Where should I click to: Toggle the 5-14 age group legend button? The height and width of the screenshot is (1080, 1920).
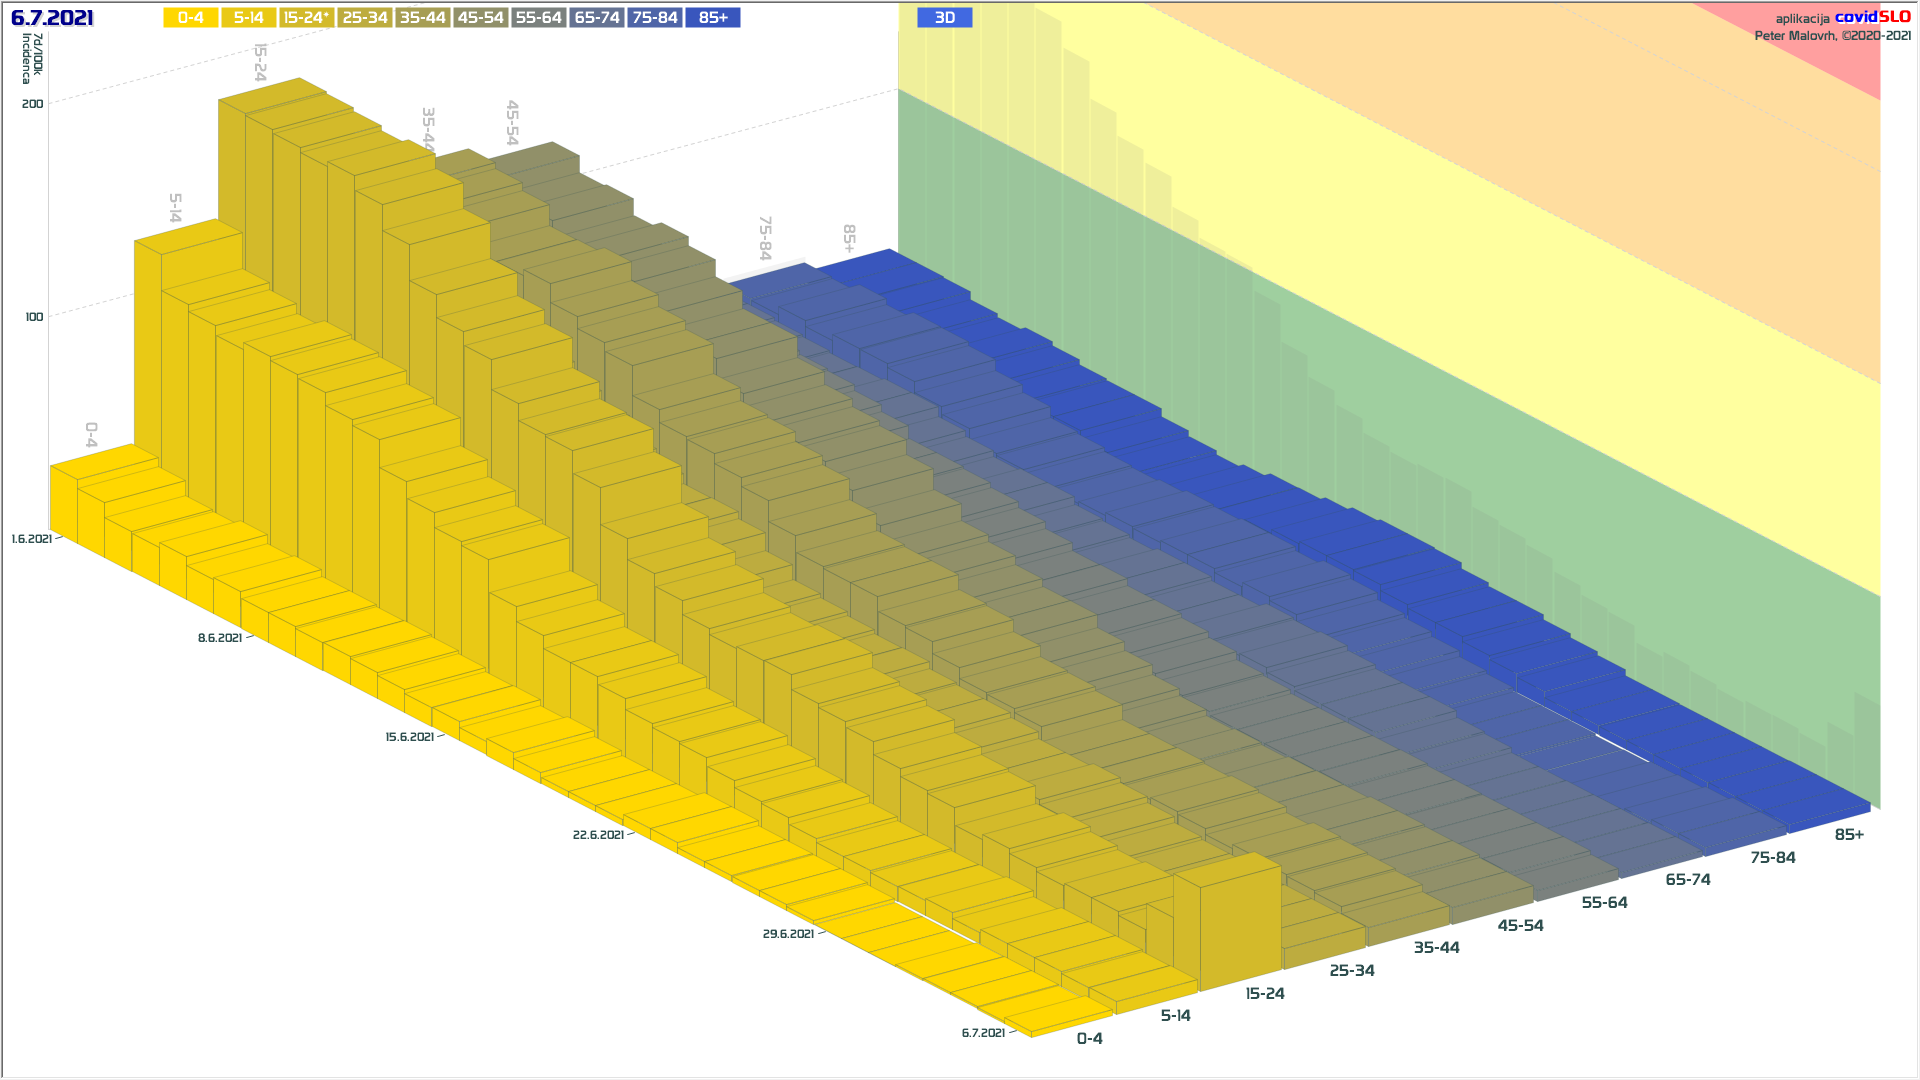248,18
